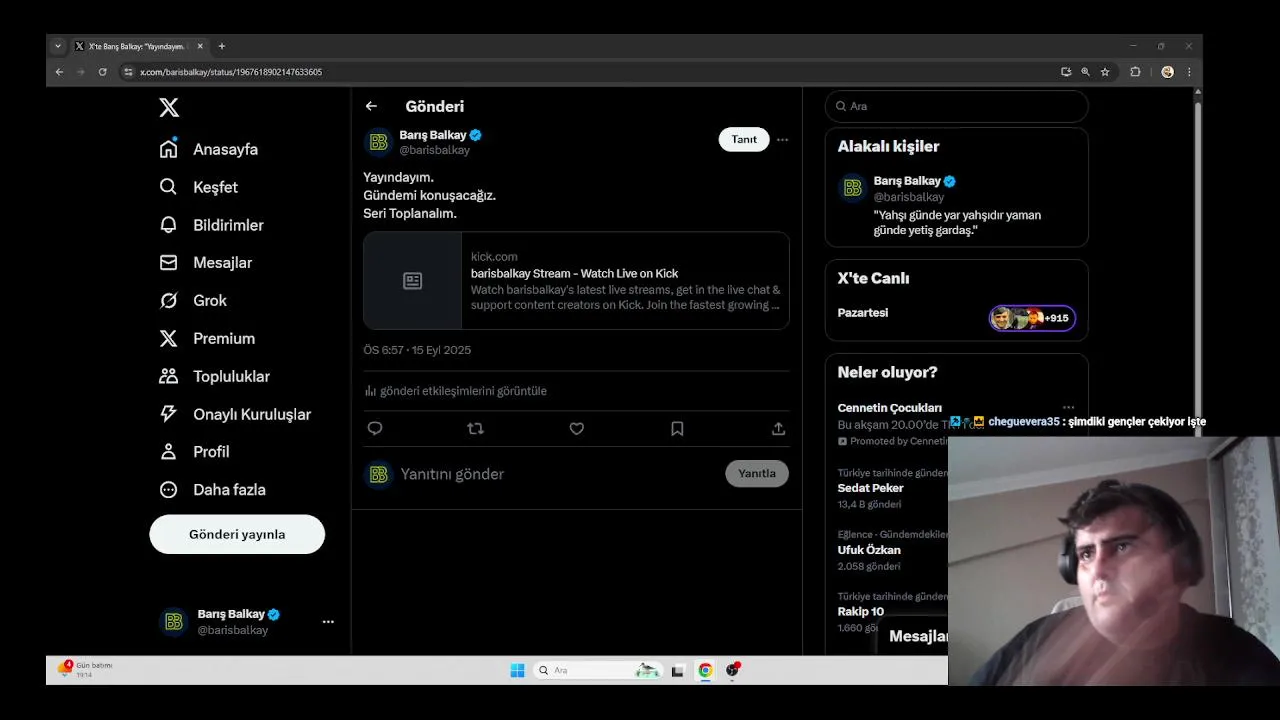Click the repost icon under the post
This screenshot has width=1280, height=720.
tap(475, 428)
